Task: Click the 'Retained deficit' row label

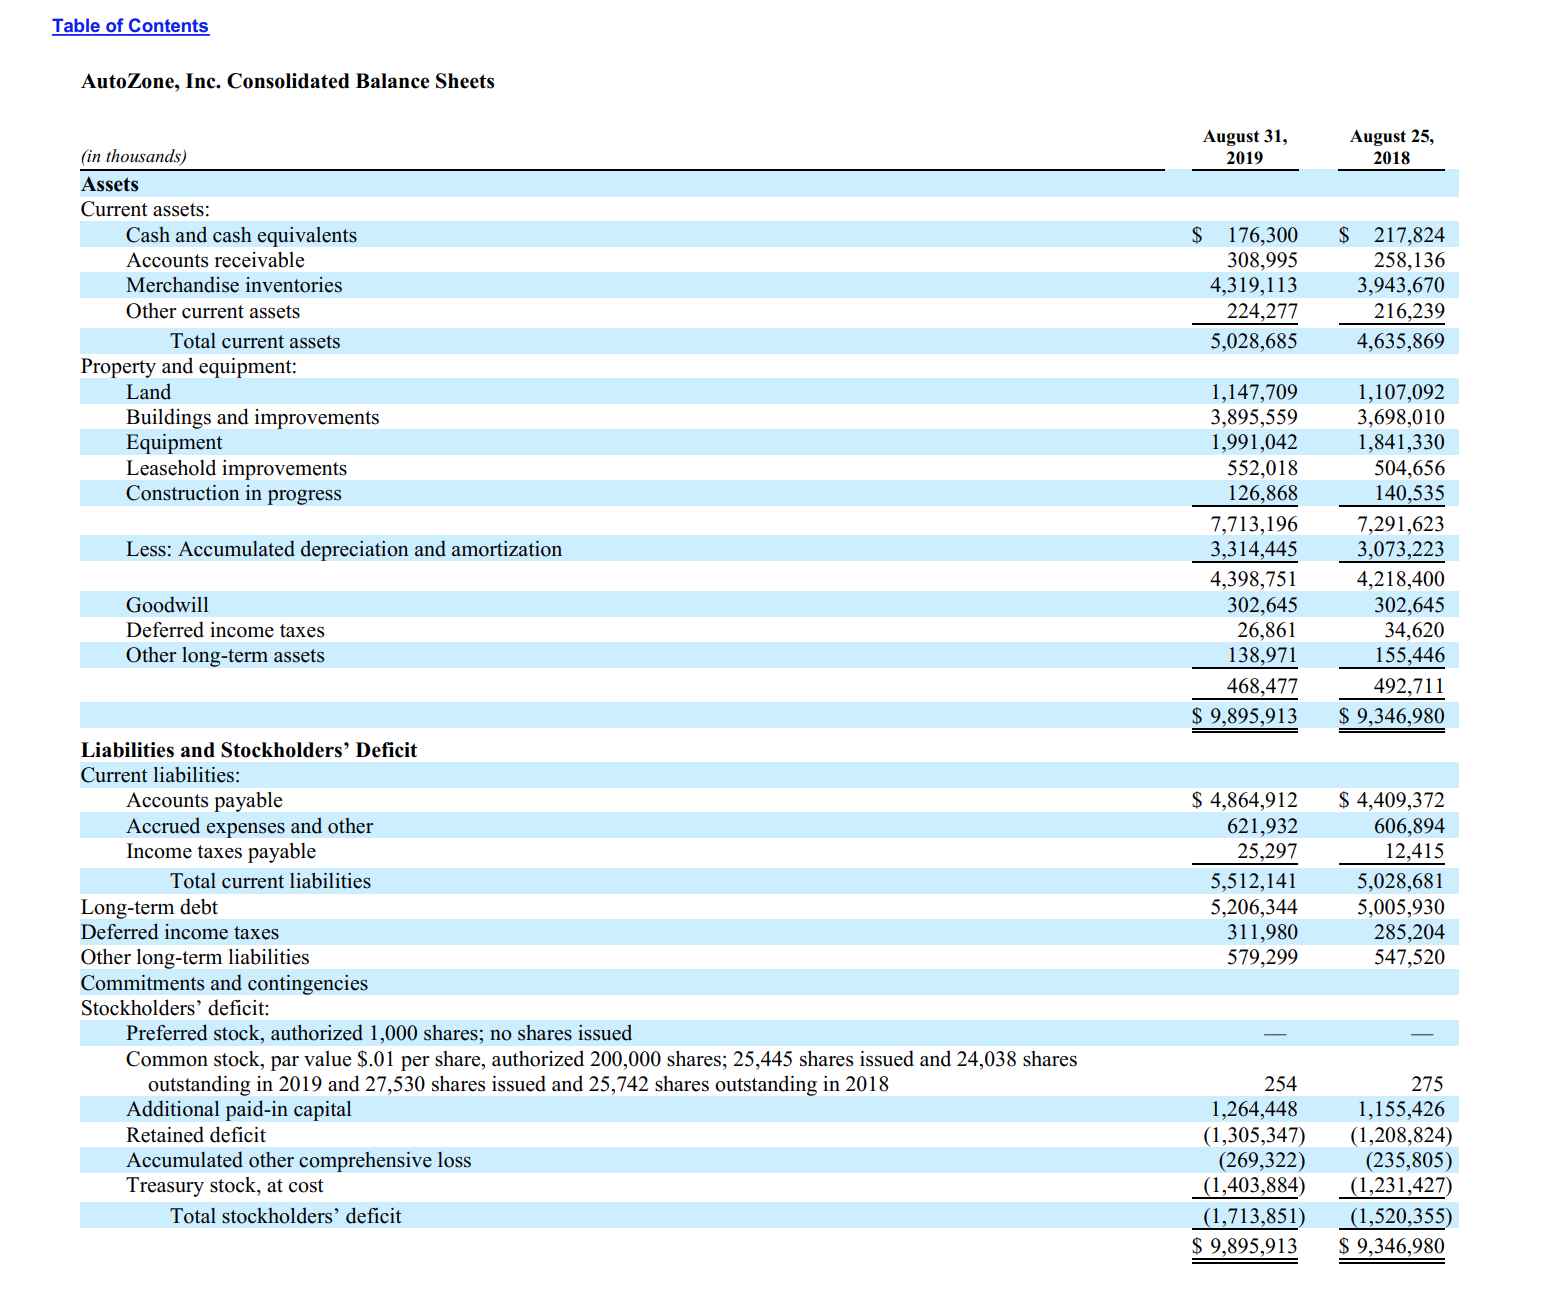Action: click(x=196, y=1135)
